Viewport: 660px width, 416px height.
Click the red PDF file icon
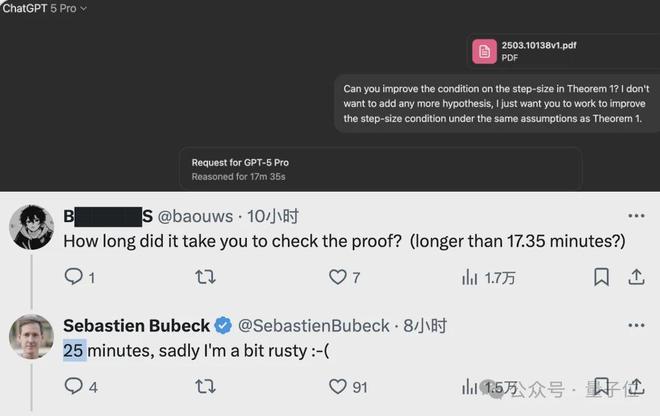click(485, 50)
